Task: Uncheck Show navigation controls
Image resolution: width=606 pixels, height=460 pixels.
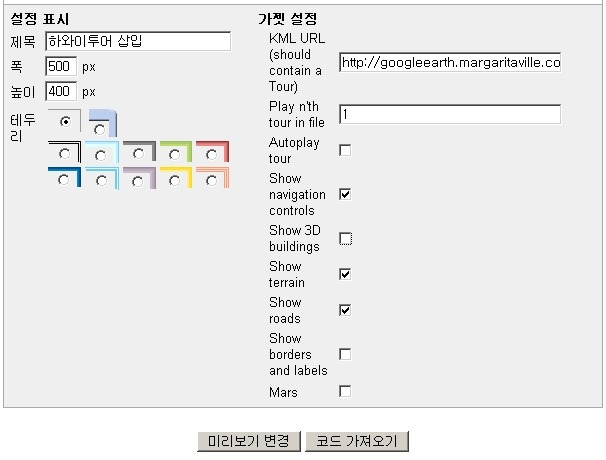Action: tap(345, 194)
